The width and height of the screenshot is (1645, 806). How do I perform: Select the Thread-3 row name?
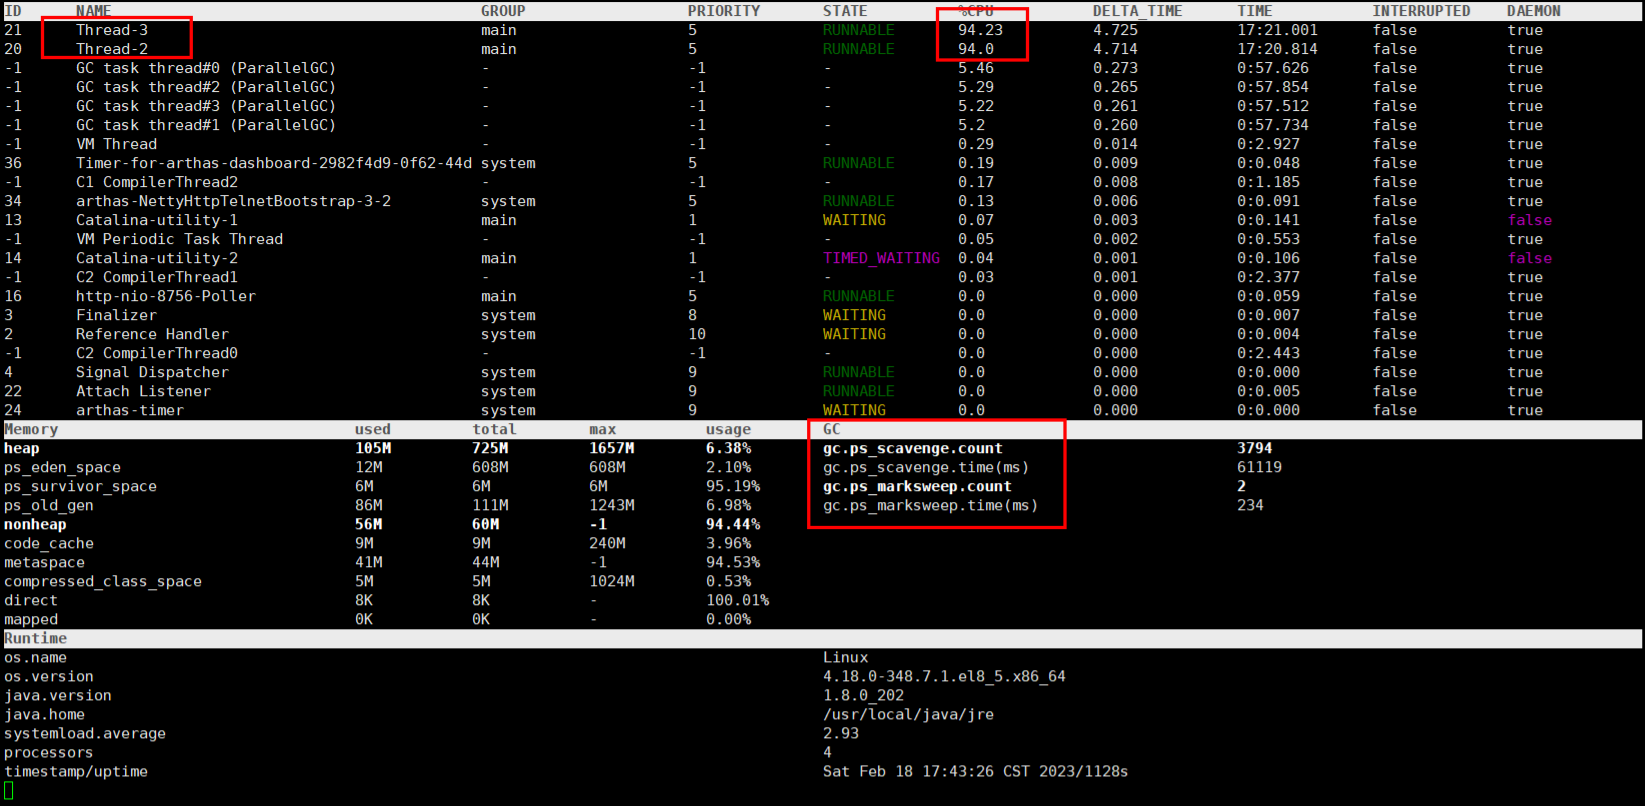[x=112, y=30]
